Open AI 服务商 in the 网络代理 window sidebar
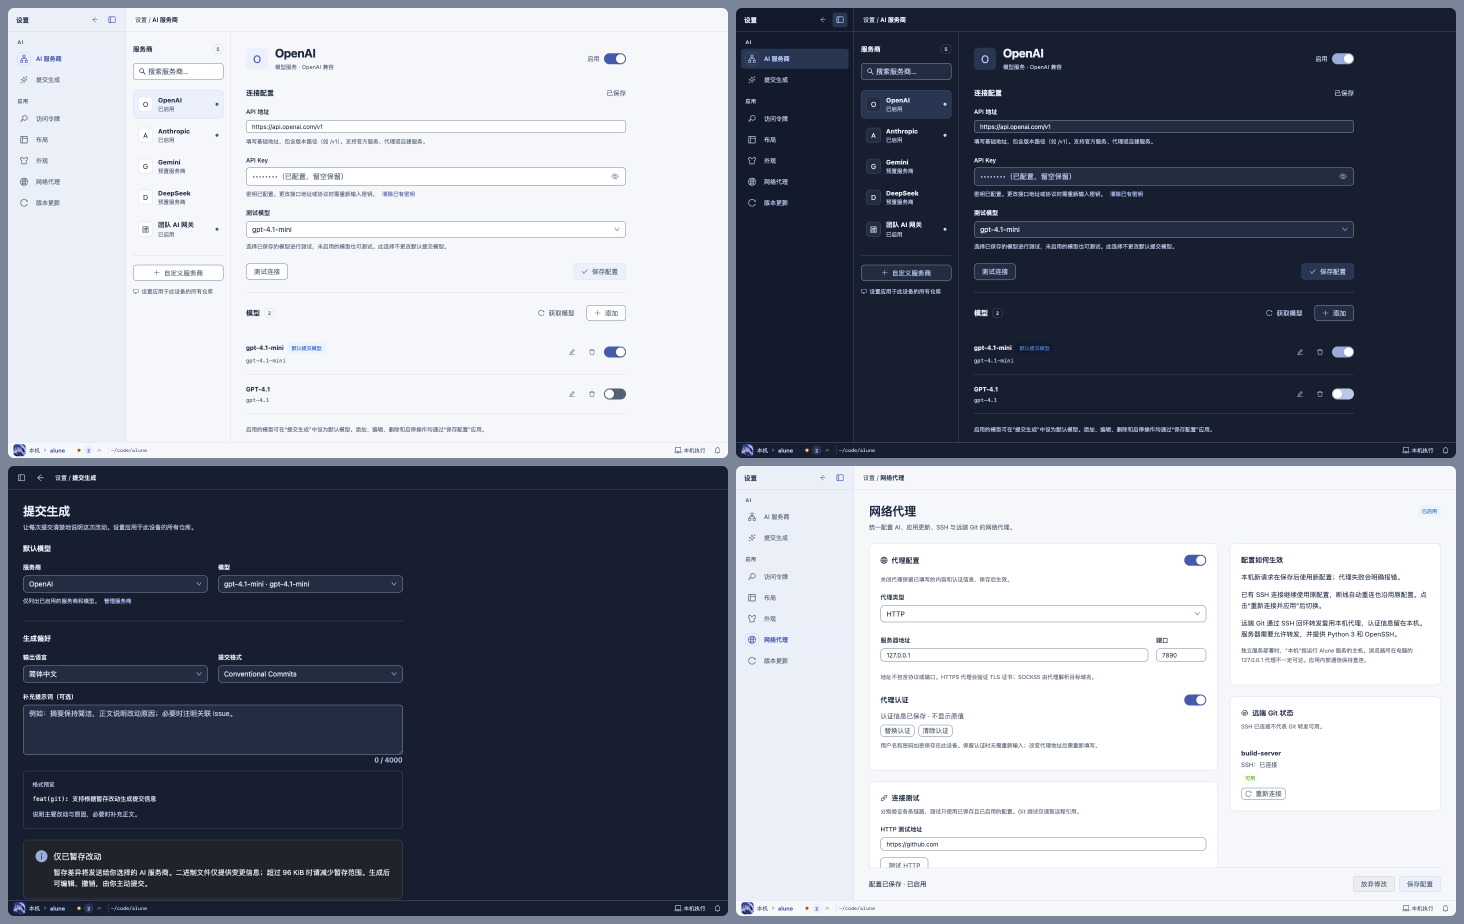Image resolution: width=1464 pixels, height=924 pixels. click(x=795, y=517)
